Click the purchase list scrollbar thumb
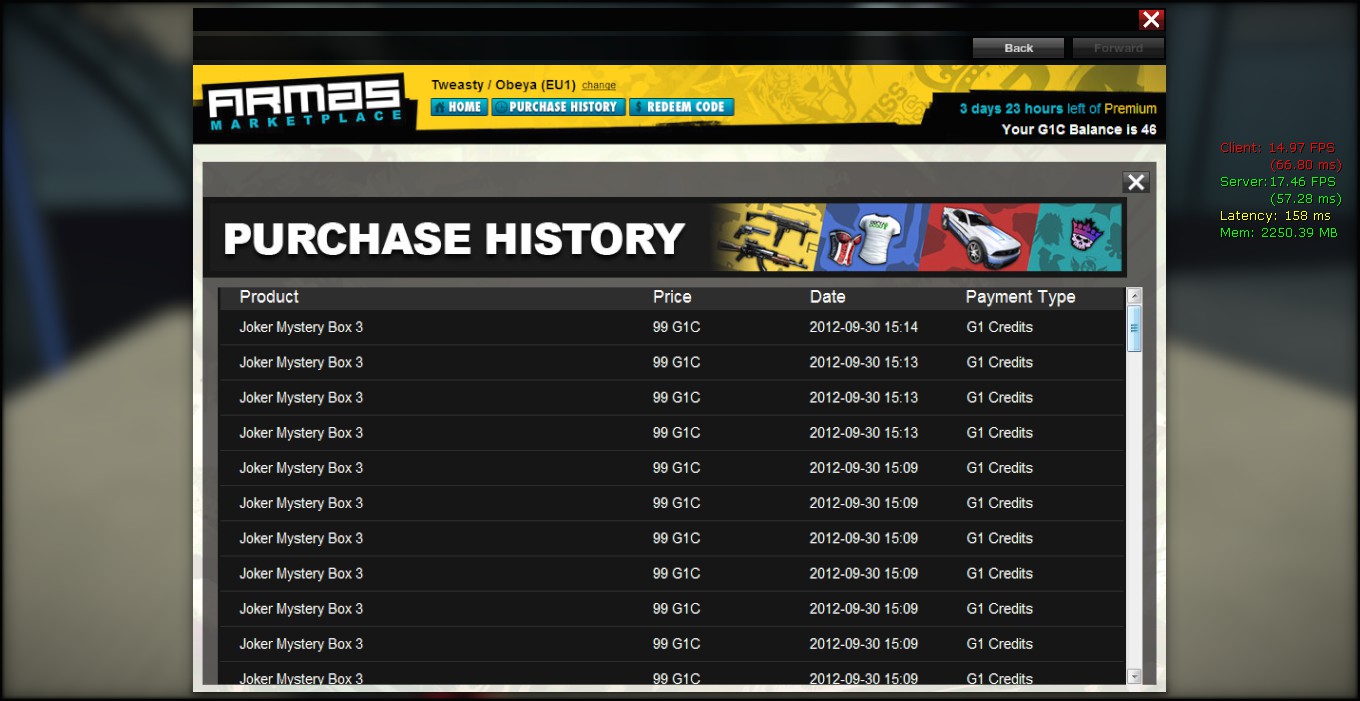Viewport: 1360px width, 701px height. point(1134,329)
